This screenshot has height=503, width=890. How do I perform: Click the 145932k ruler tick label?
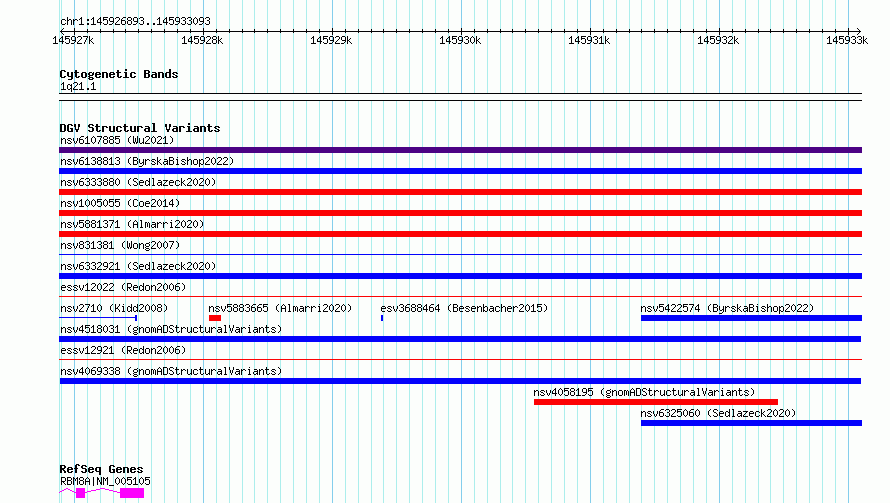(x=718, y=40)
